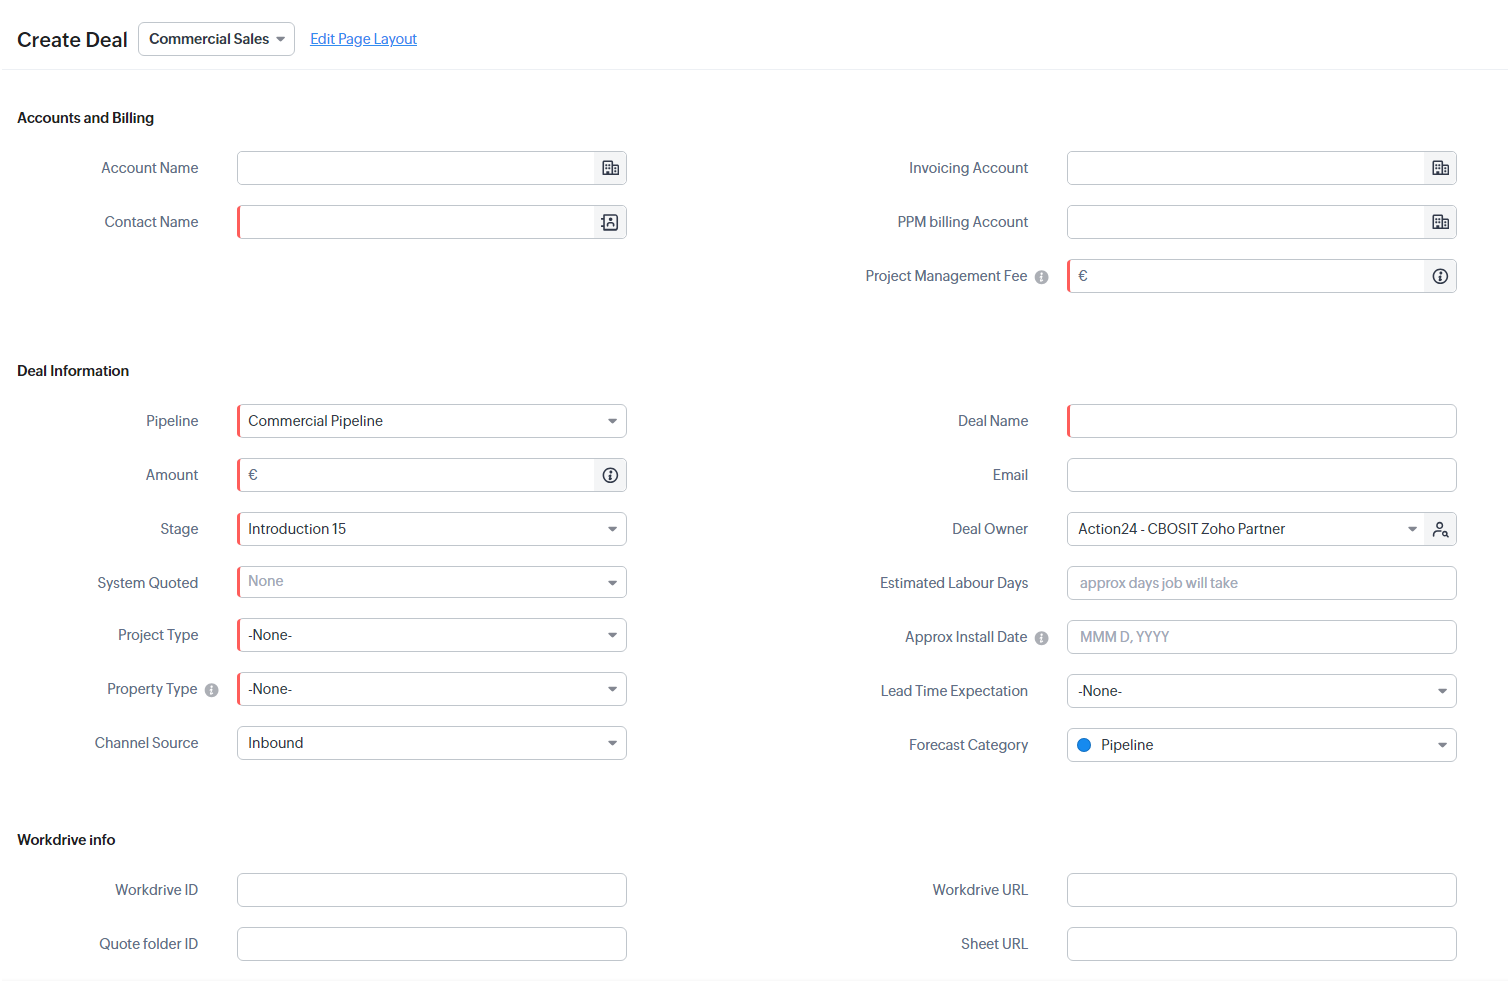Focus the Estimated Labour Days field

(x=1261, y=583)
